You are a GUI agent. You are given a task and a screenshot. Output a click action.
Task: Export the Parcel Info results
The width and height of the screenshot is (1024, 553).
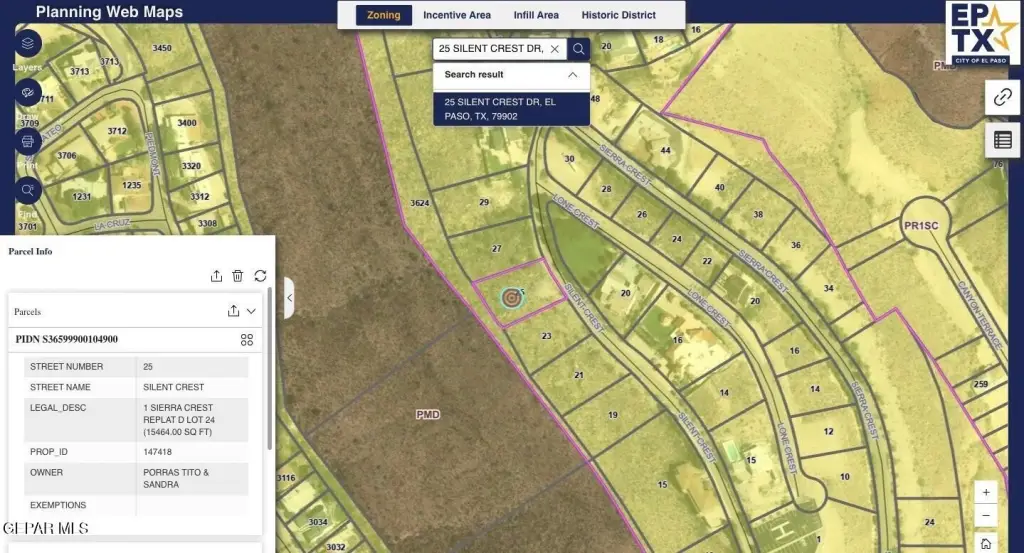(x=216, y=276)
